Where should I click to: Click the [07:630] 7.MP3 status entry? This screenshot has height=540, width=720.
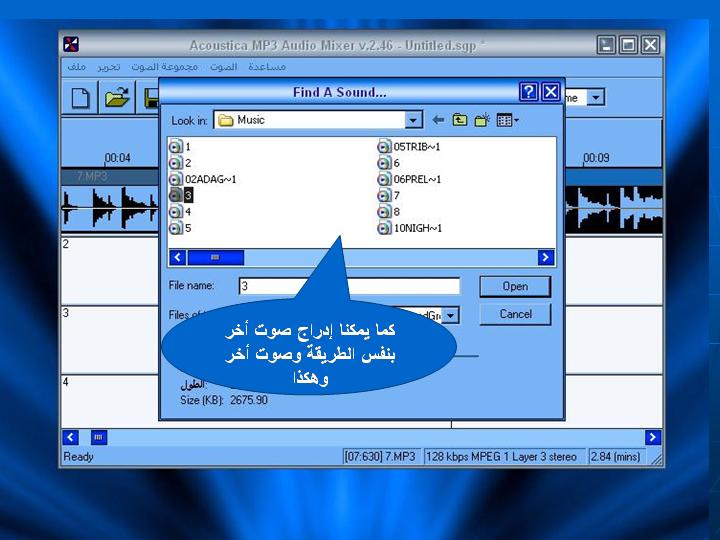[x=380, y=457]
